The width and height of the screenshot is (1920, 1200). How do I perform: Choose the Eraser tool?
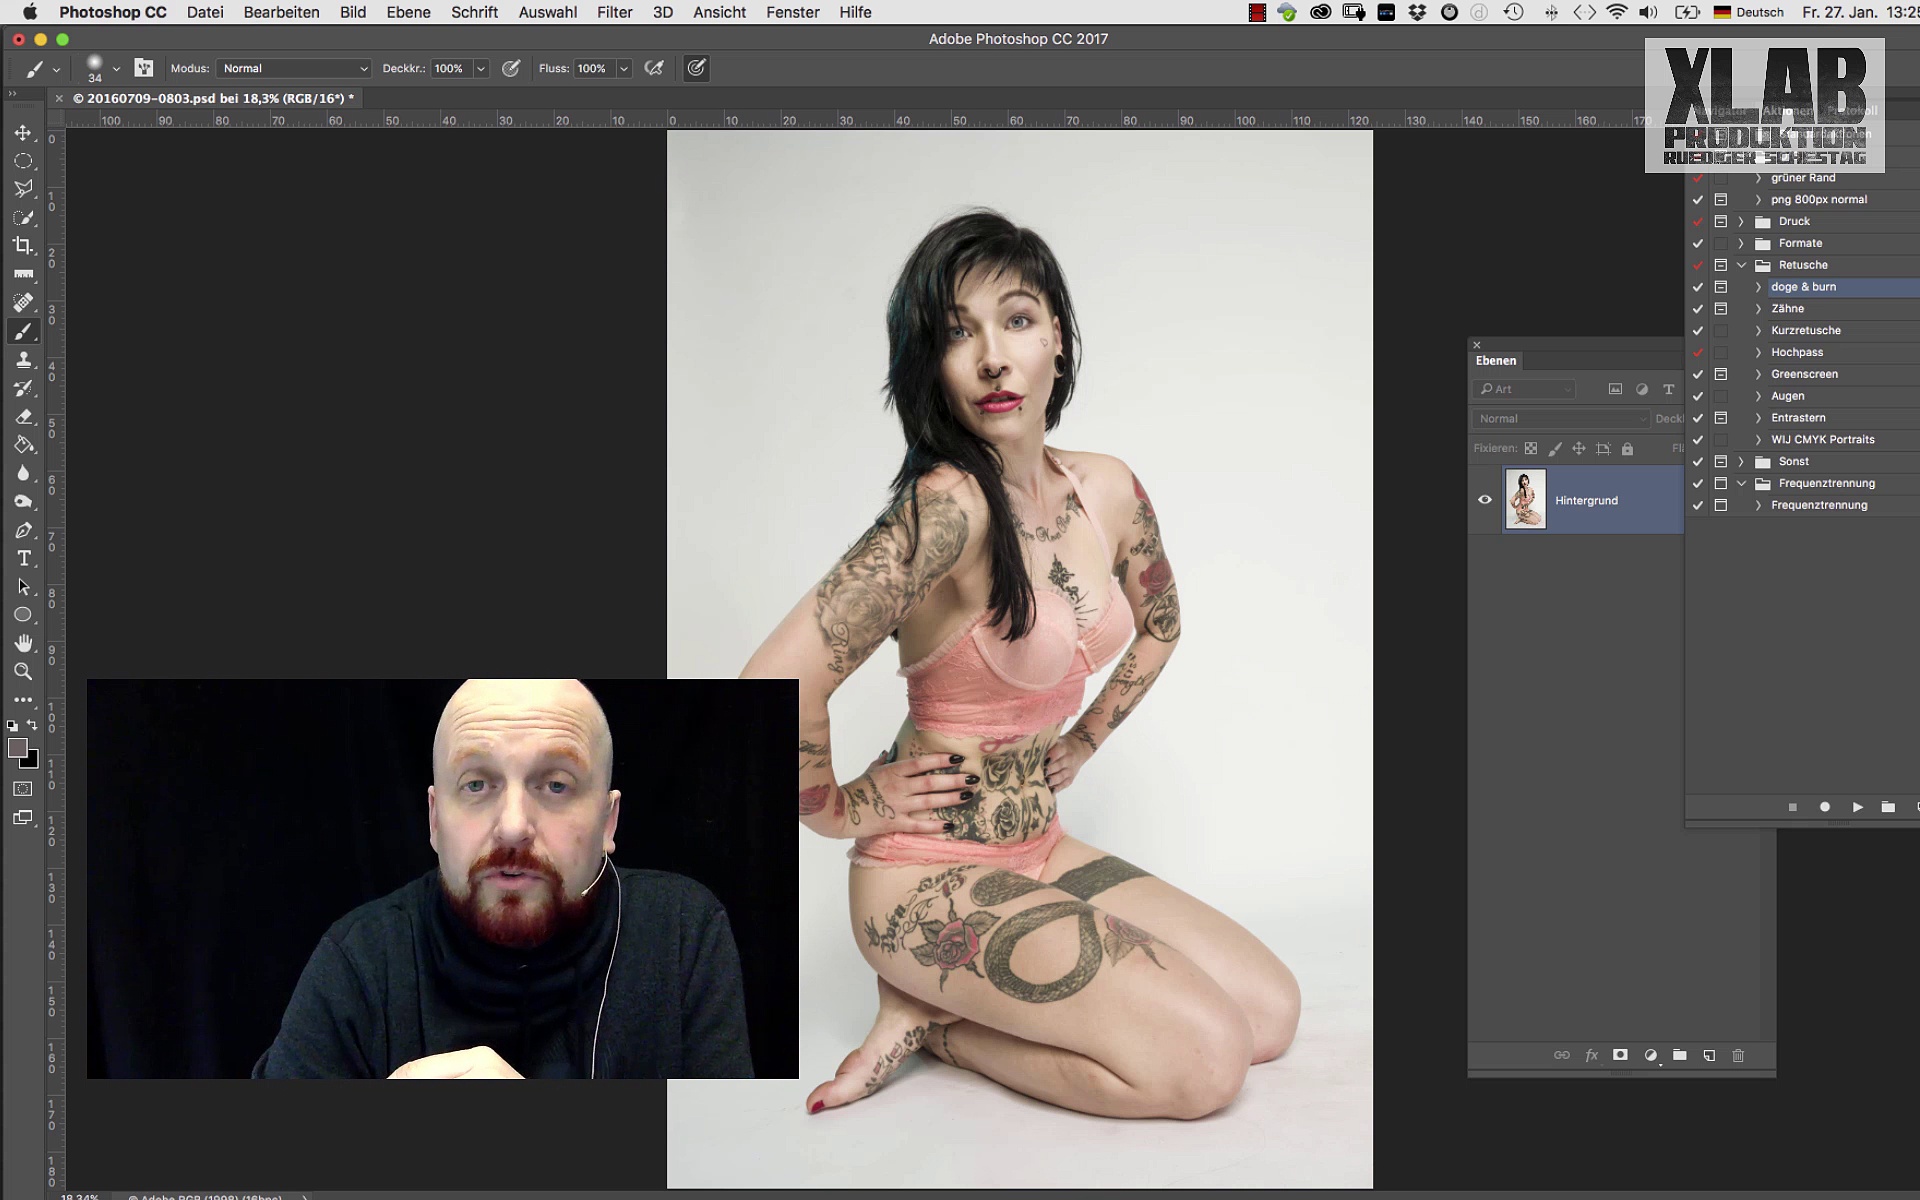tap(23, 417)
